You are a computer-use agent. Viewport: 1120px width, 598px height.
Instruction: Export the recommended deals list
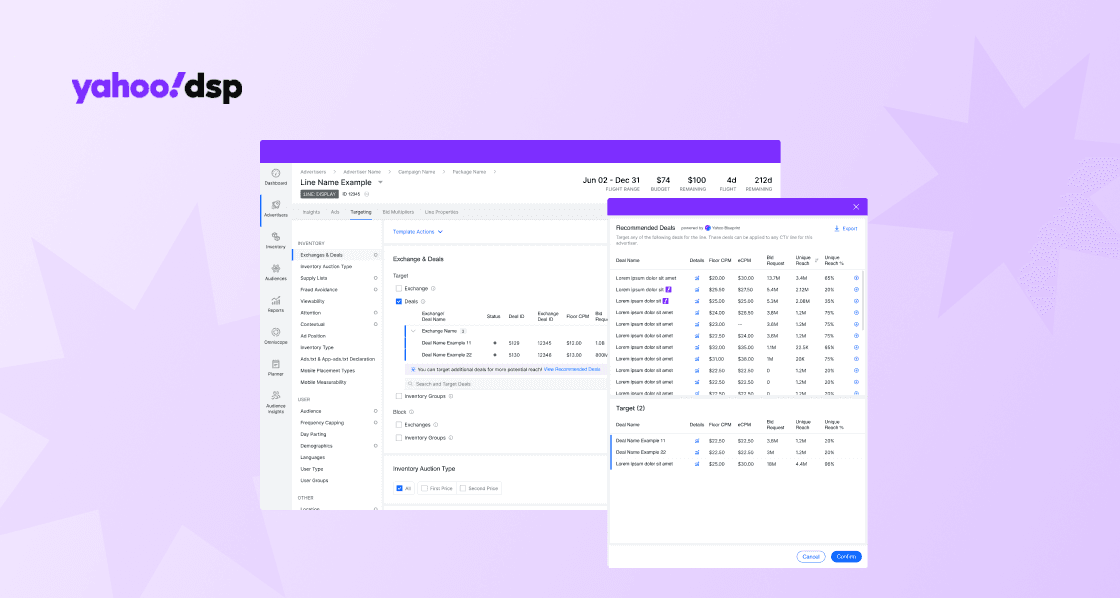pyautogui.click(x=846, y=229)
